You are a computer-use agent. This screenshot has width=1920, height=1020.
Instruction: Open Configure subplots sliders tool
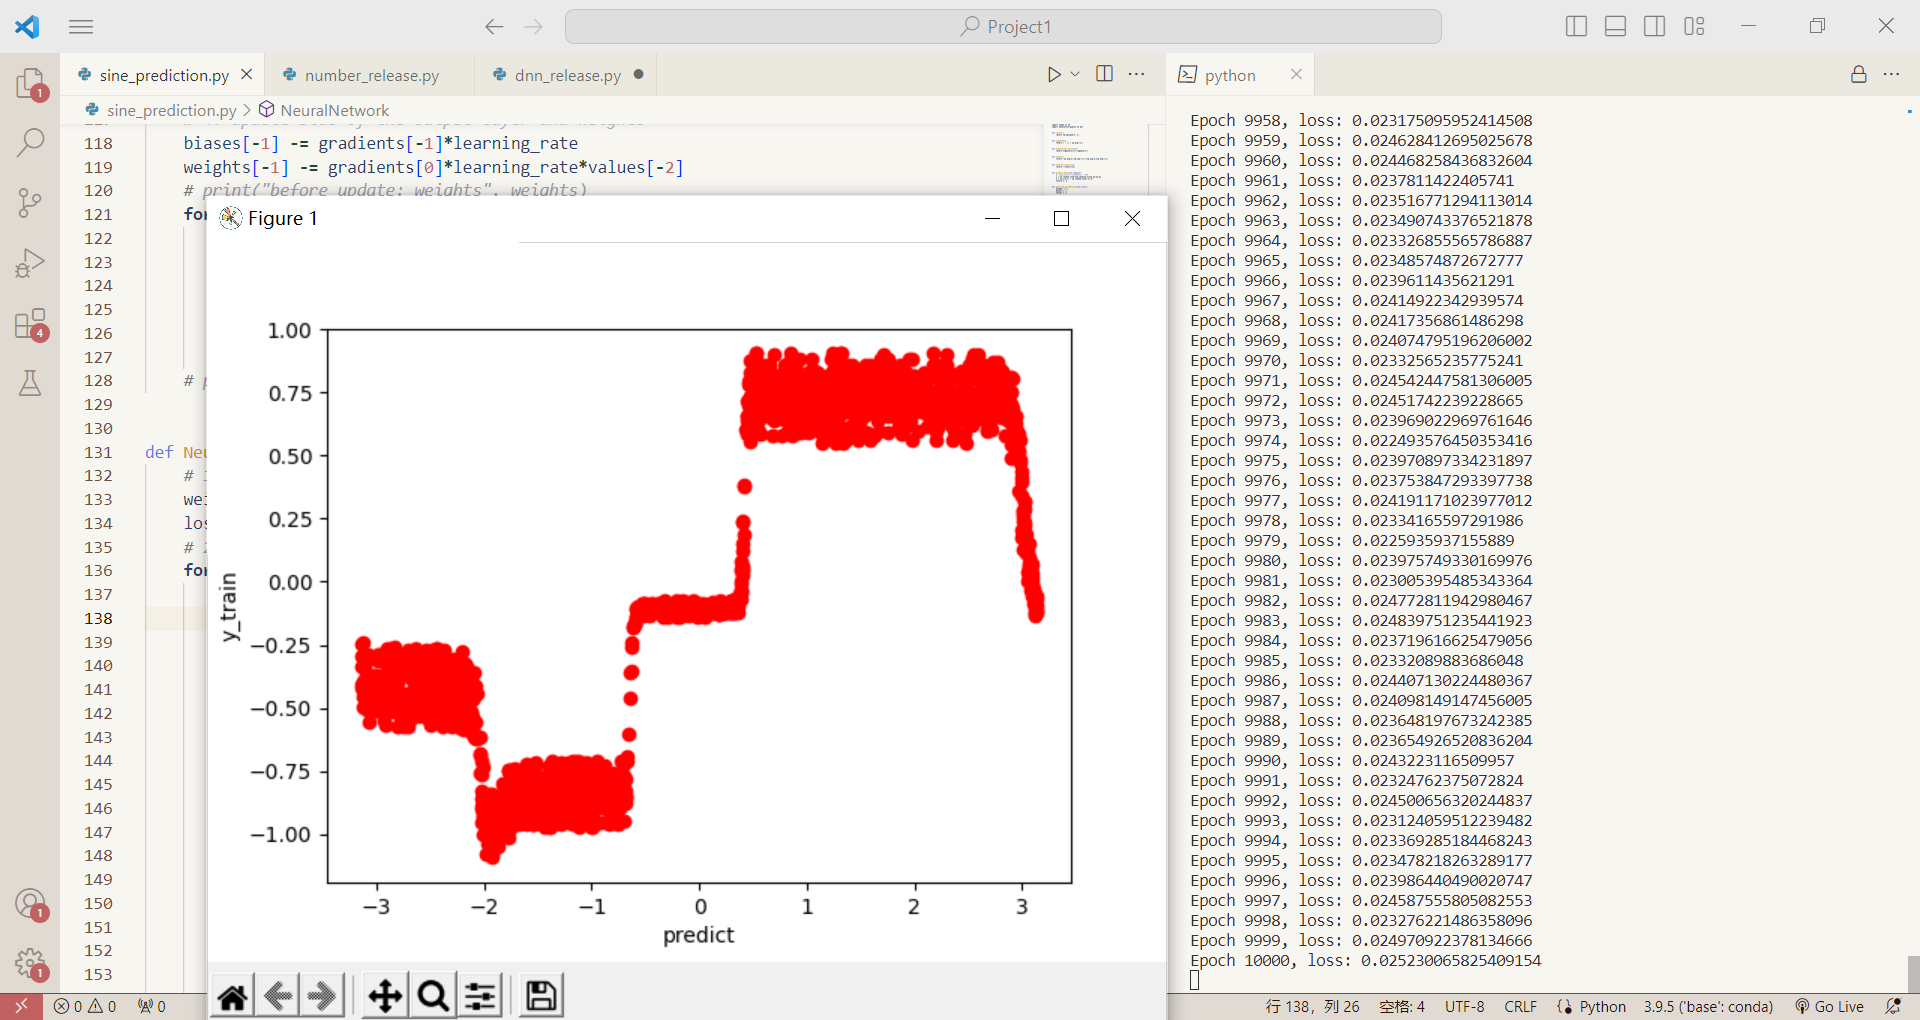(481, 996)
